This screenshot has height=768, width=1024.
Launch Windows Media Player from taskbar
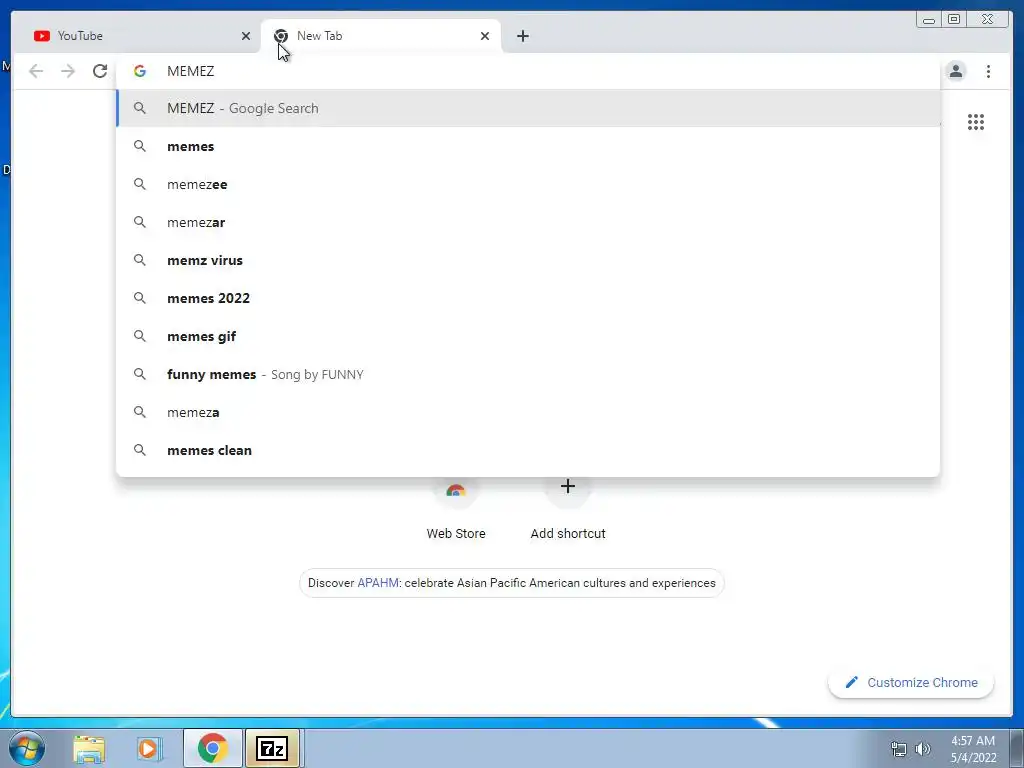(149, 748)
